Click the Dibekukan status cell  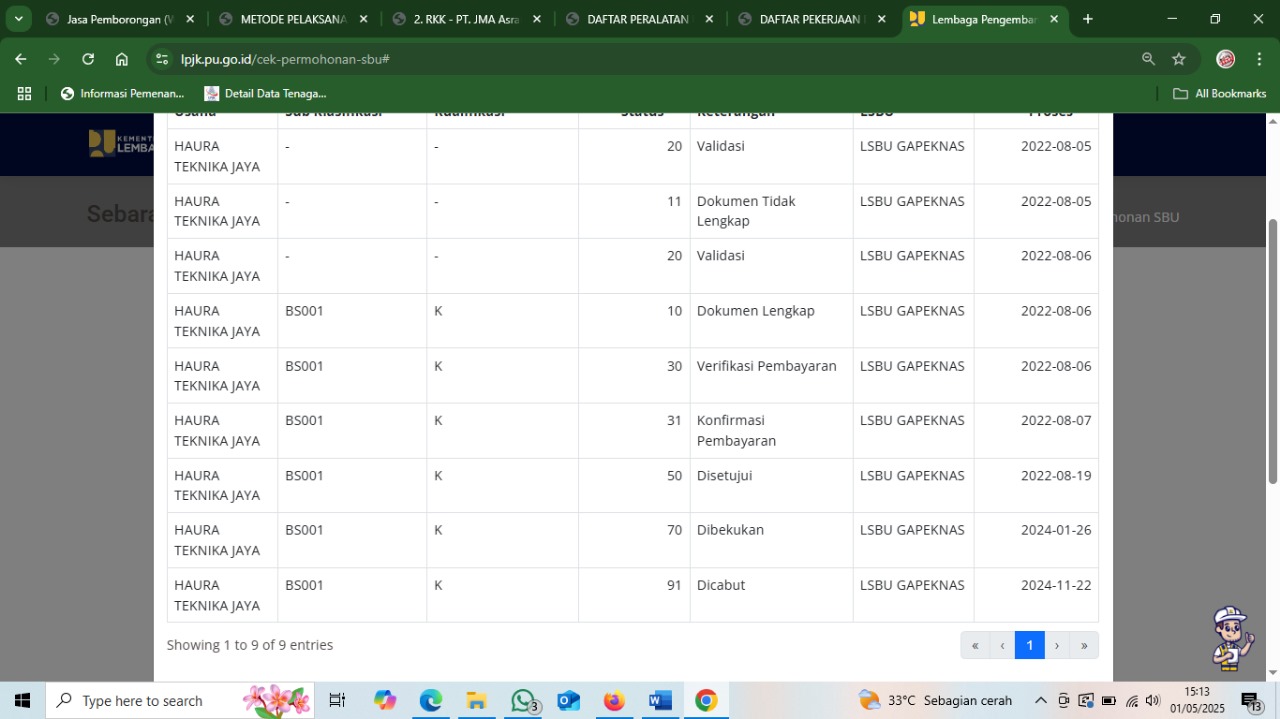click(772, 540)
